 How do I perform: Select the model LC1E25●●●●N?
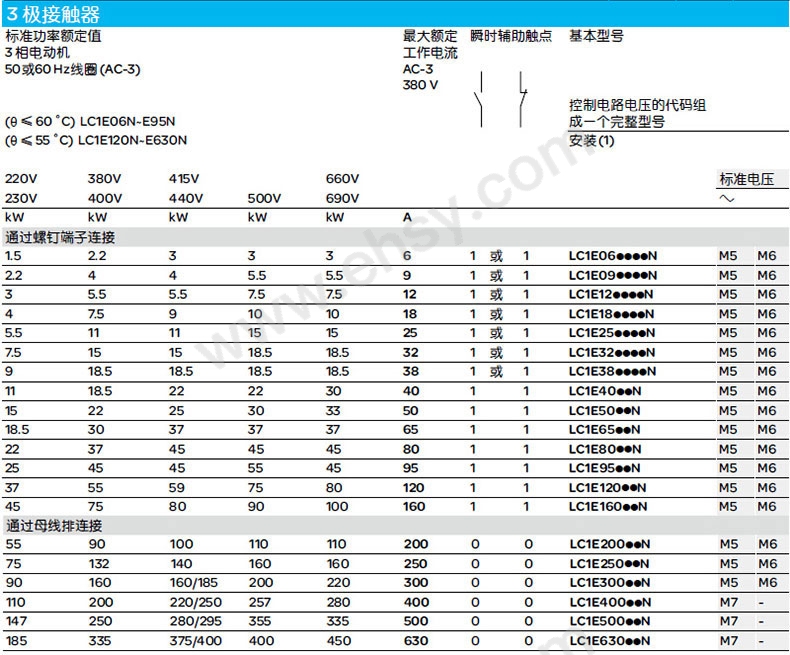(x=612, y=333)
